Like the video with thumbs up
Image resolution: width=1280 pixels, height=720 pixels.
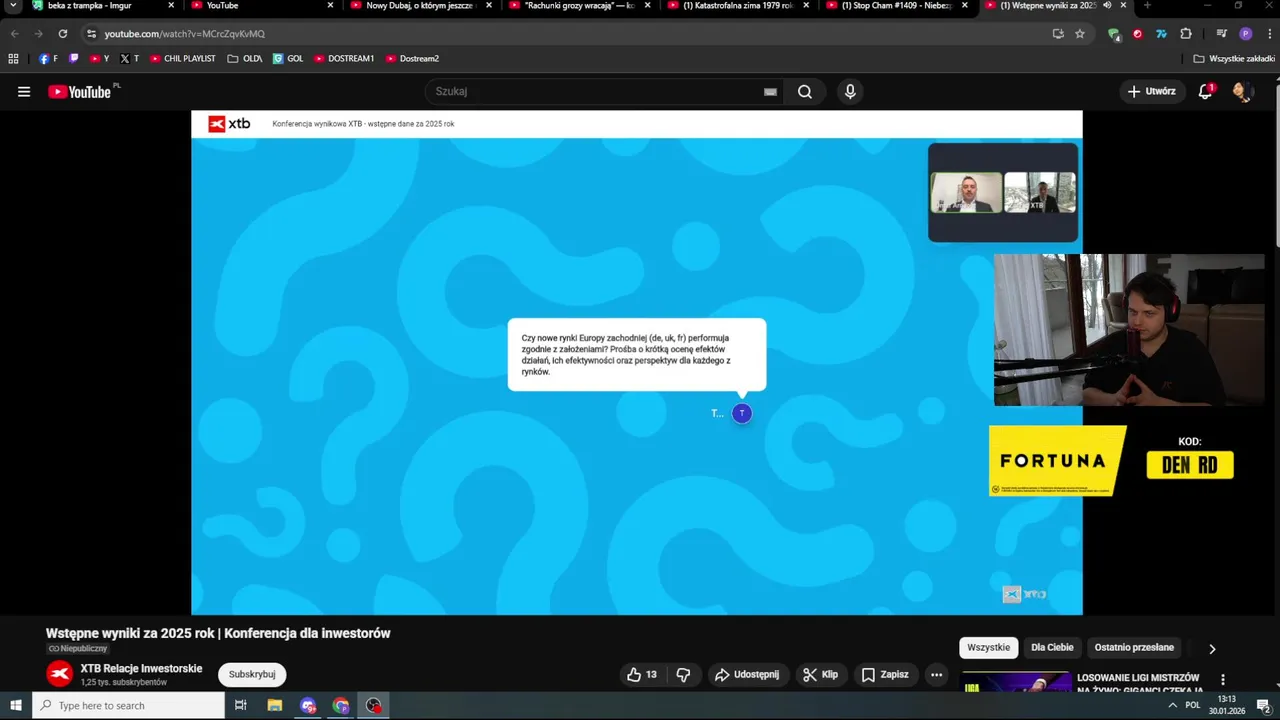tap(641, 675)
